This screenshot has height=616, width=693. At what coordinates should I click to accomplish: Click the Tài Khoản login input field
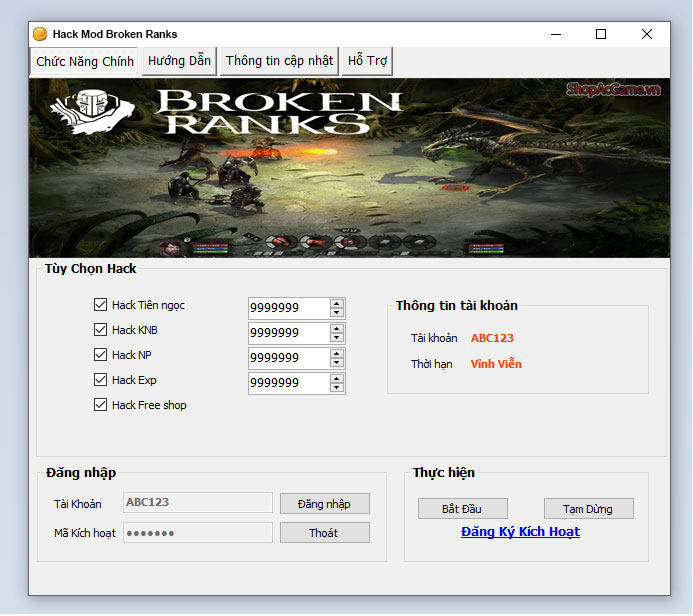(x=198, y=503)
